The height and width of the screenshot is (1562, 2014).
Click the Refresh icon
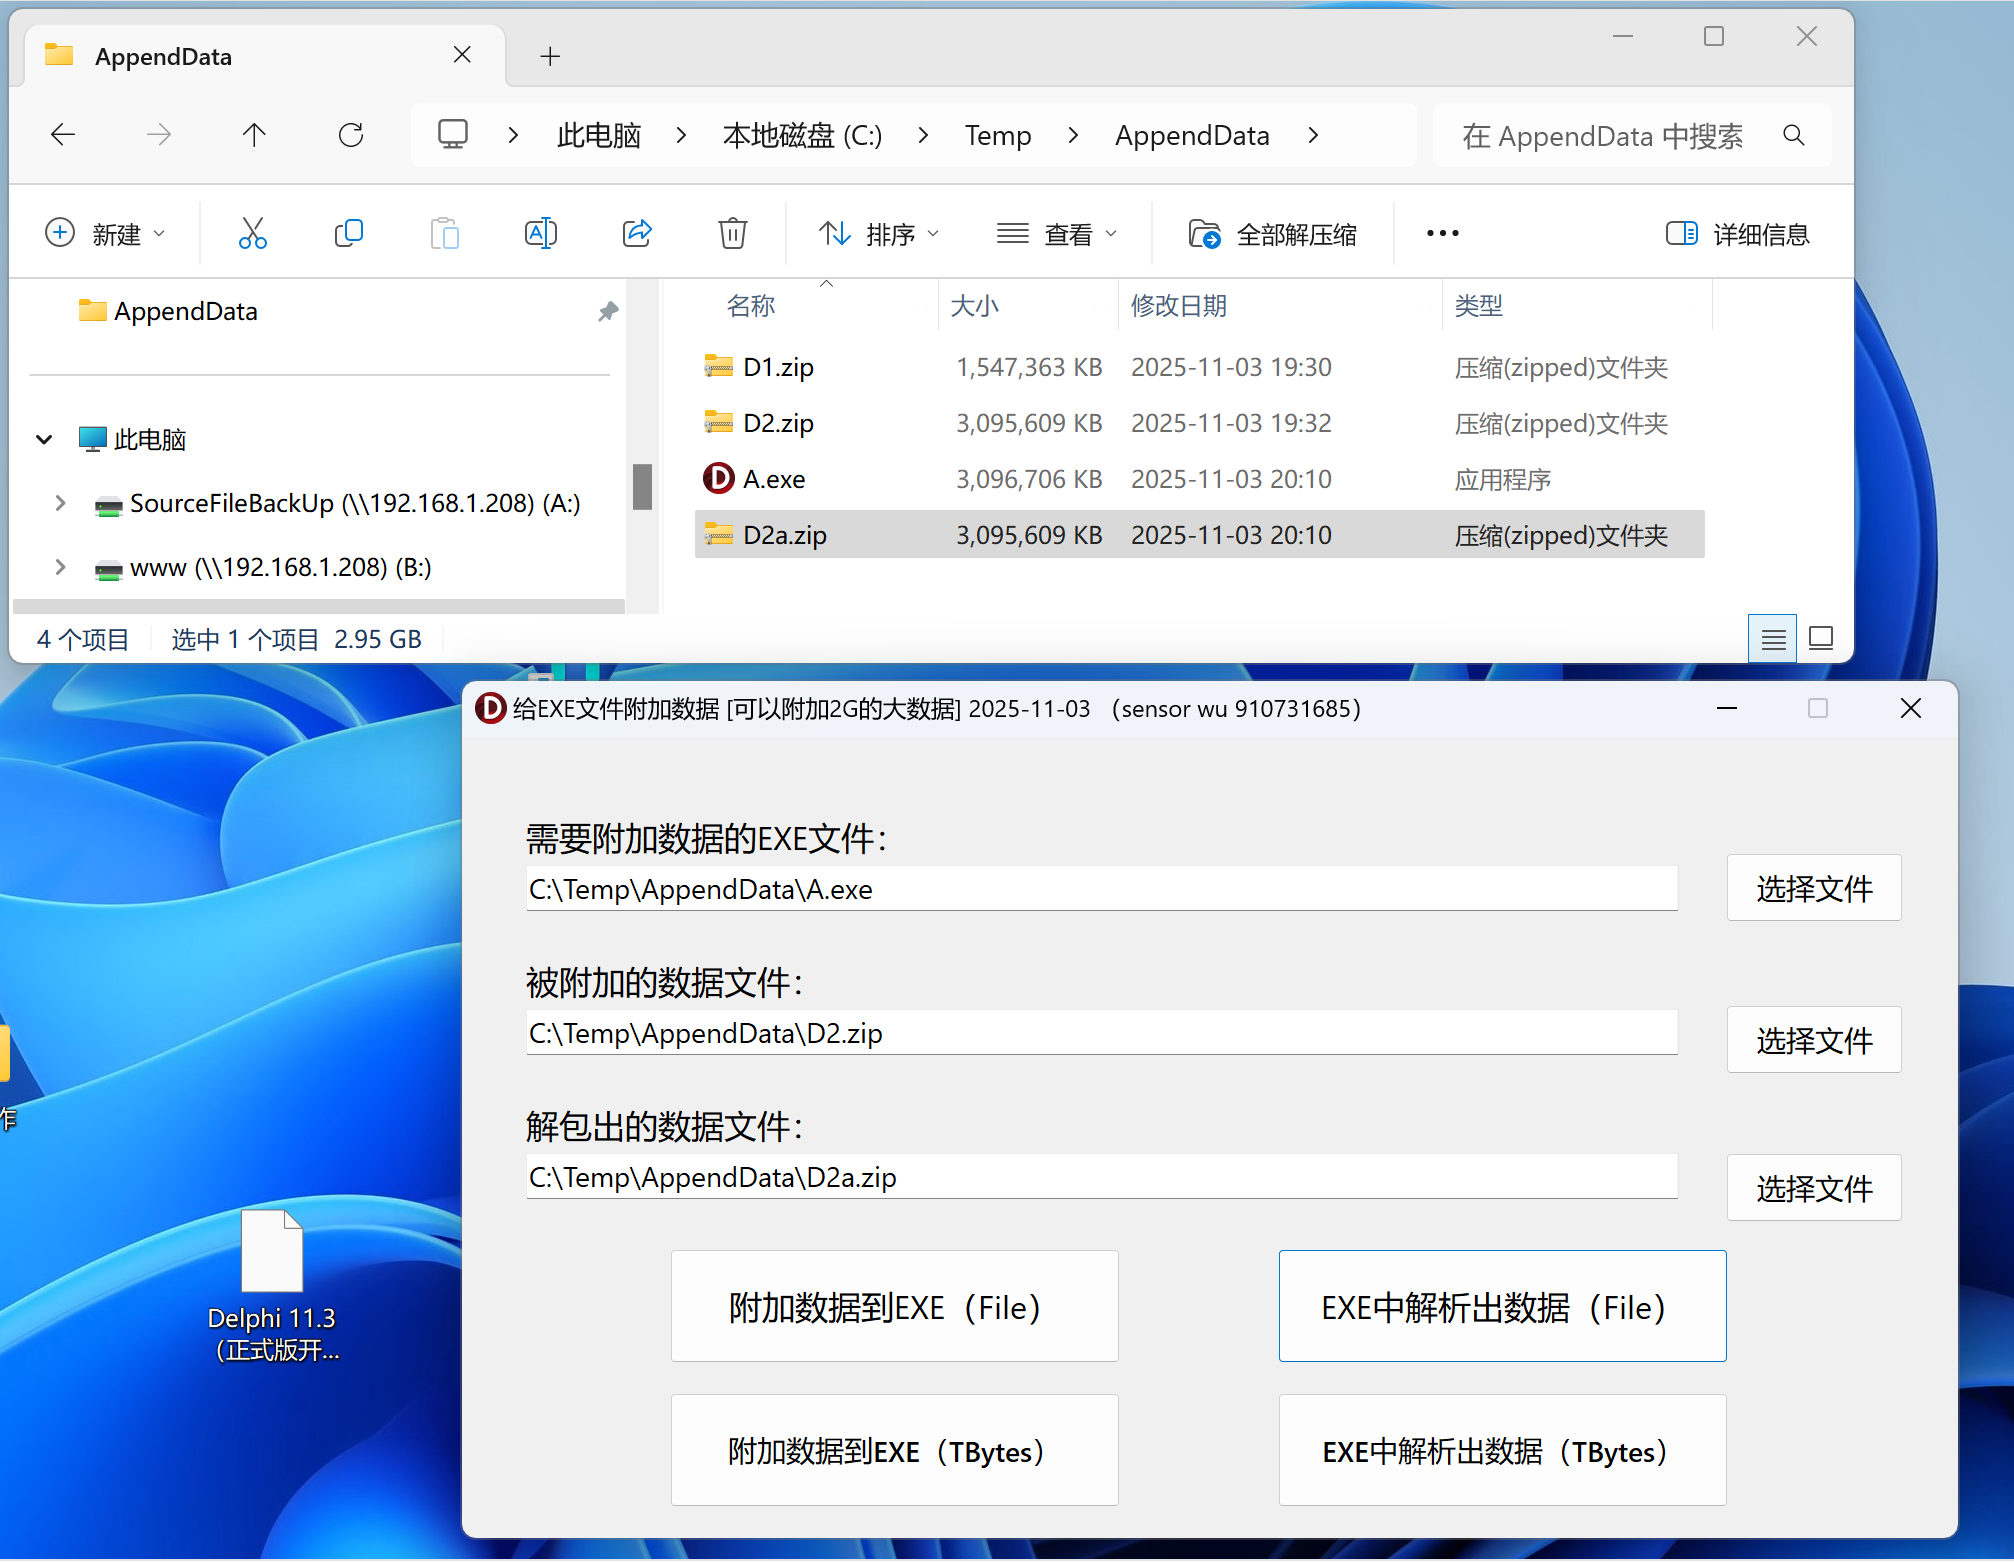click(351, 135)
